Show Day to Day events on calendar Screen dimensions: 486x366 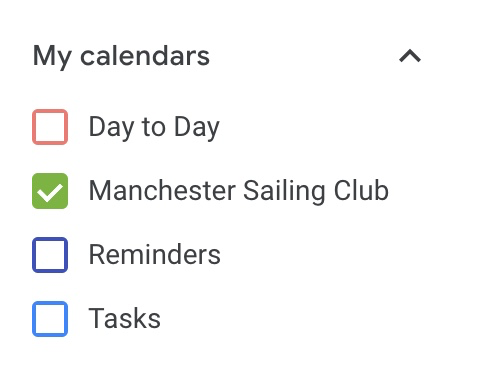[x=50, y=127]
